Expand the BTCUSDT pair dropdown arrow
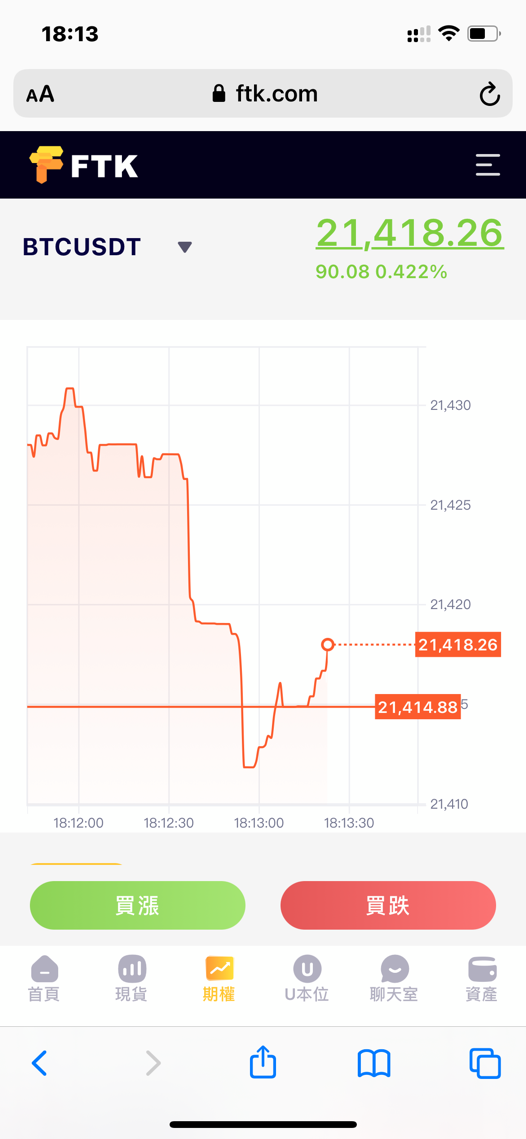Image resolution: width=526 pixels, height=1139 pixels. [185, 247]
